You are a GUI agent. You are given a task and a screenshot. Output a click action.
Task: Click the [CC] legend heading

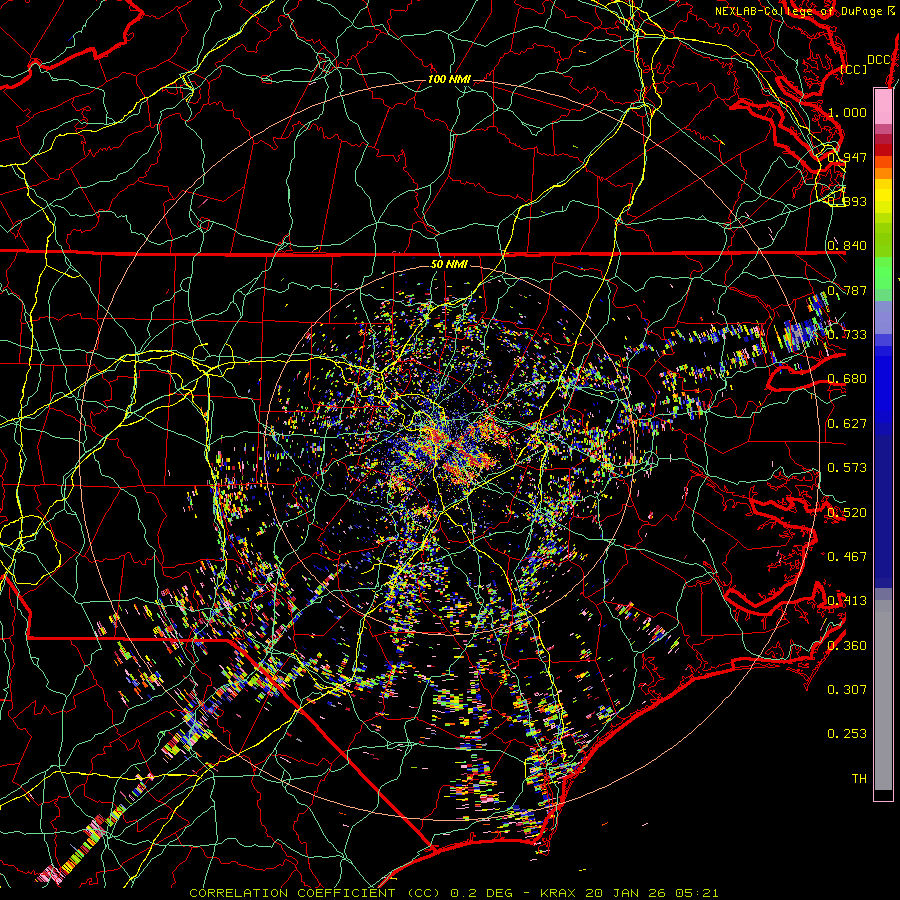[x=854, y=69]
